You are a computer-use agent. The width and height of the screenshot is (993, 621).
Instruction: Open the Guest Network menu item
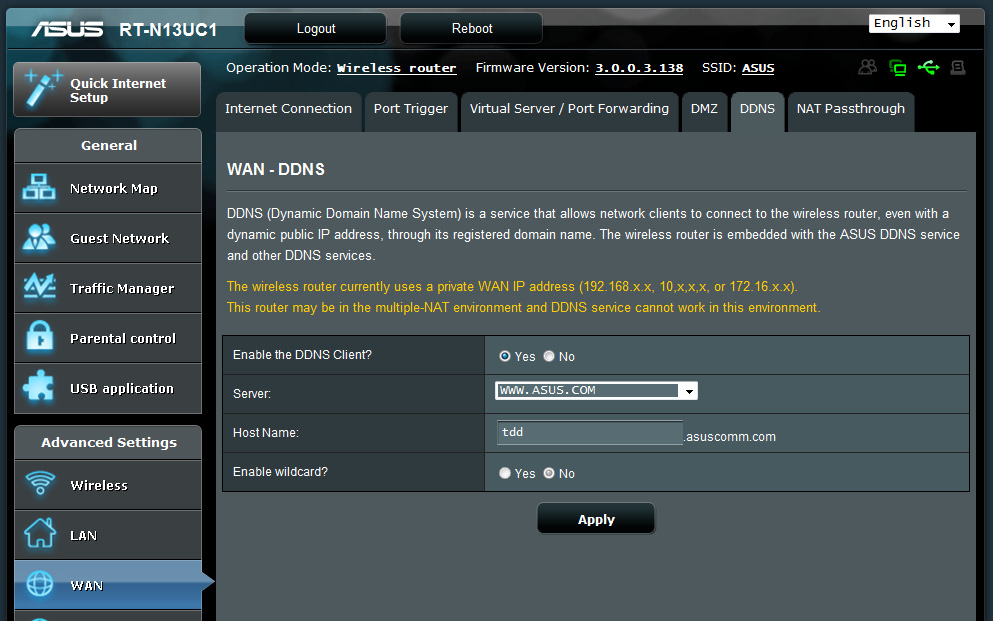pyautogui.click(x=108, y=238)
